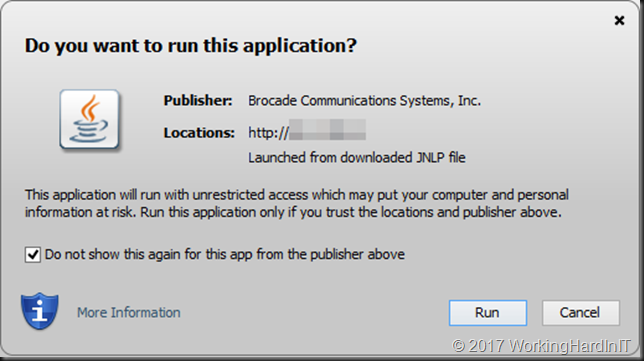The height and width of the screenshot is (361, 644).
Task: Click the 2017 WorkingHardInIT watermark
Action: pyautogui.click(x=549, y=346)
